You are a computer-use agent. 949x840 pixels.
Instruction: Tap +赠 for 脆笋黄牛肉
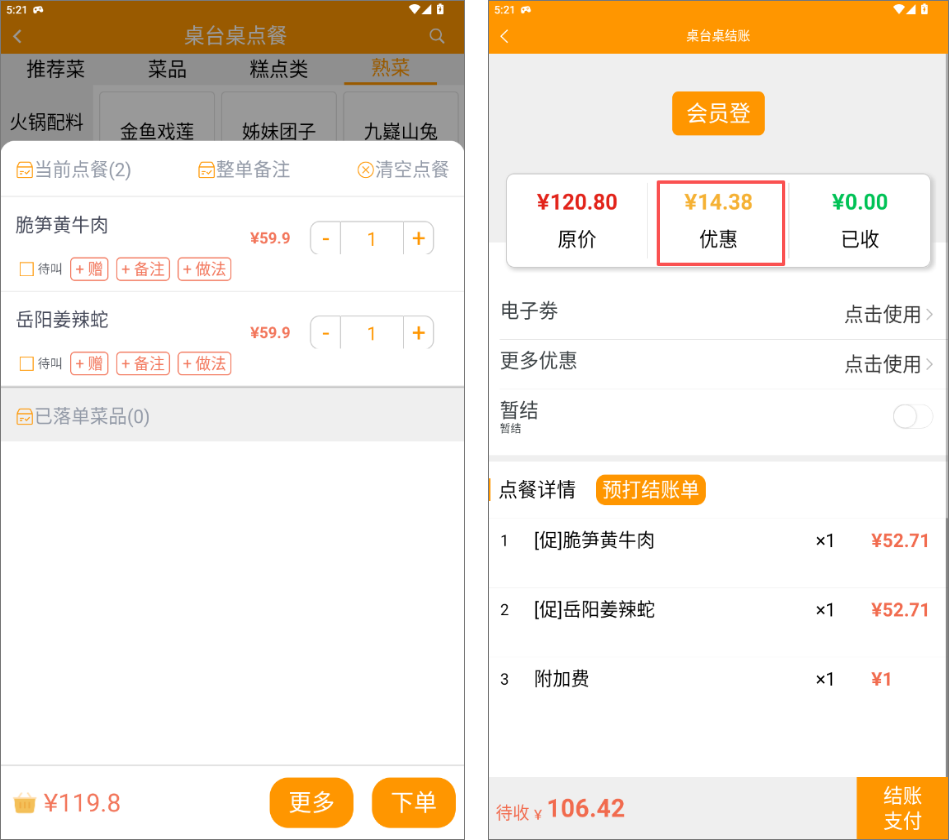89,269
